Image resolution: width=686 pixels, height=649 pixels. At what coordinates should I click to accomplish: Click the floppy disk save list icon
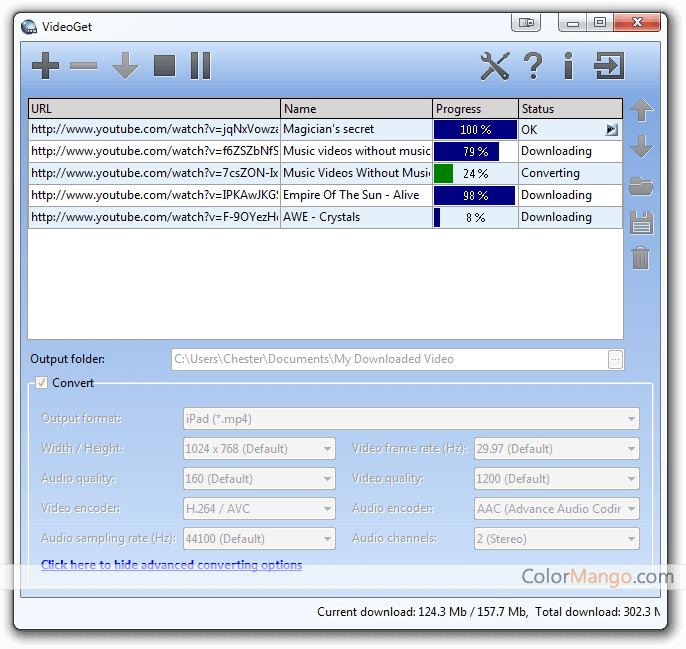(641, 222)
